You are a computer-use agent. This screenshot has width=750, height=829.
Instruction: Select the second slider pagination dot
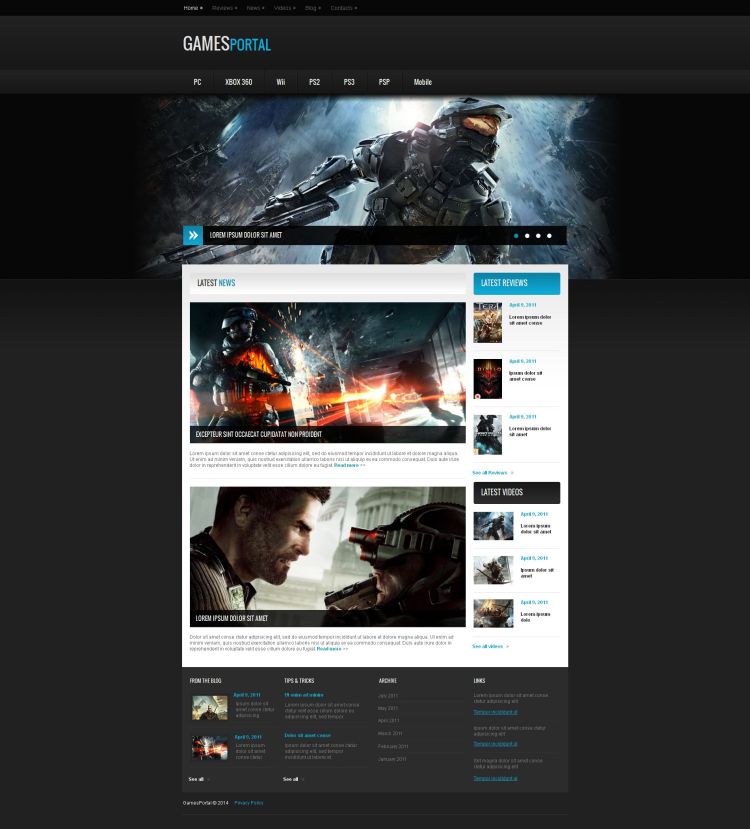point(527,236)
